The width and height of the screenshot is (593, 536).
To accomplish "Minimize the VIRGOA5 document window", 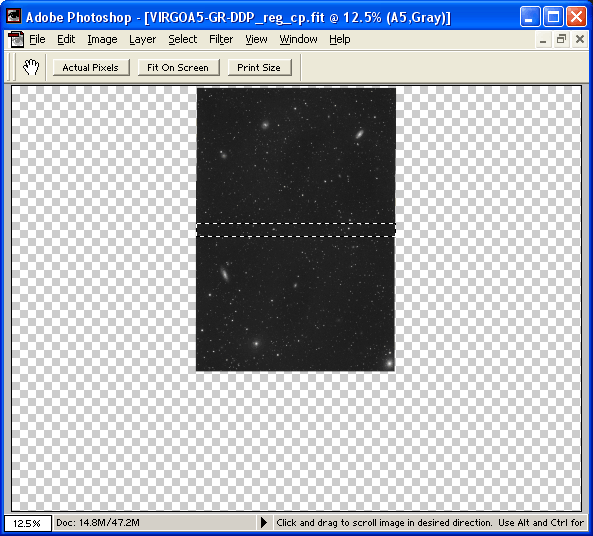I will click(543, 39).
